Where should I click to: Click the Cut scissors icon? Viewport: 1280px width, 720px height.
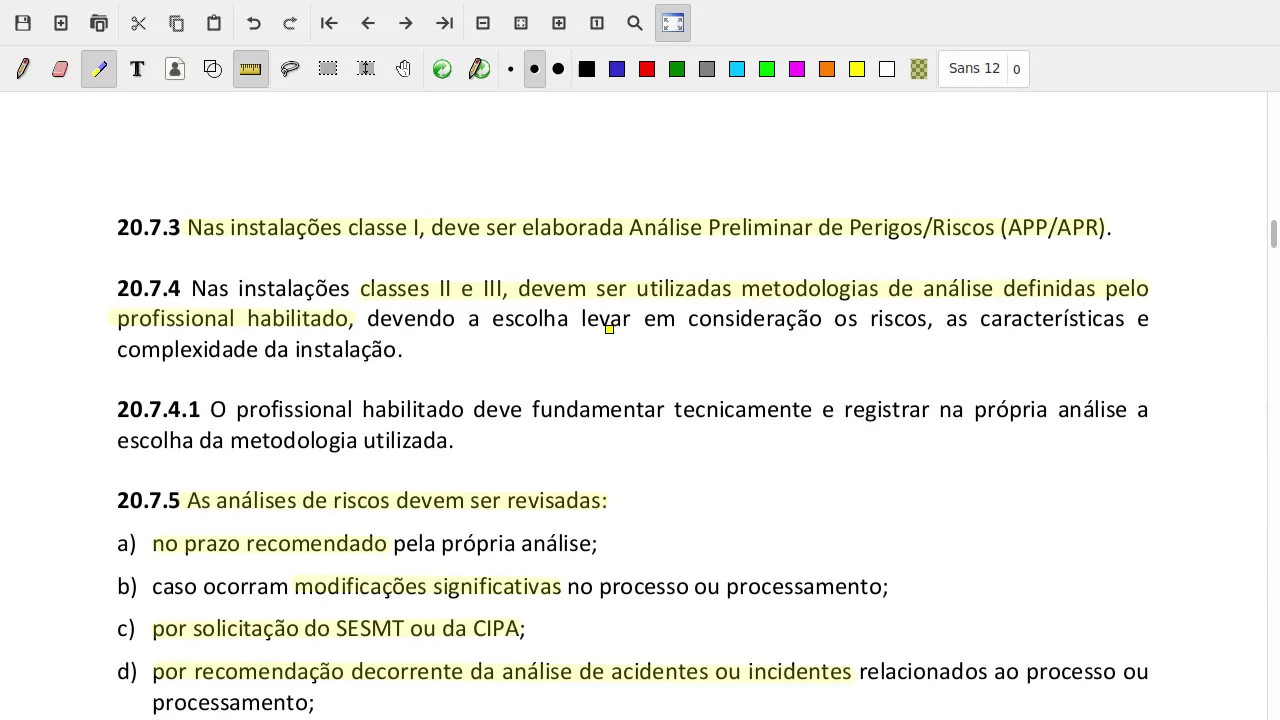click(139, 23)
